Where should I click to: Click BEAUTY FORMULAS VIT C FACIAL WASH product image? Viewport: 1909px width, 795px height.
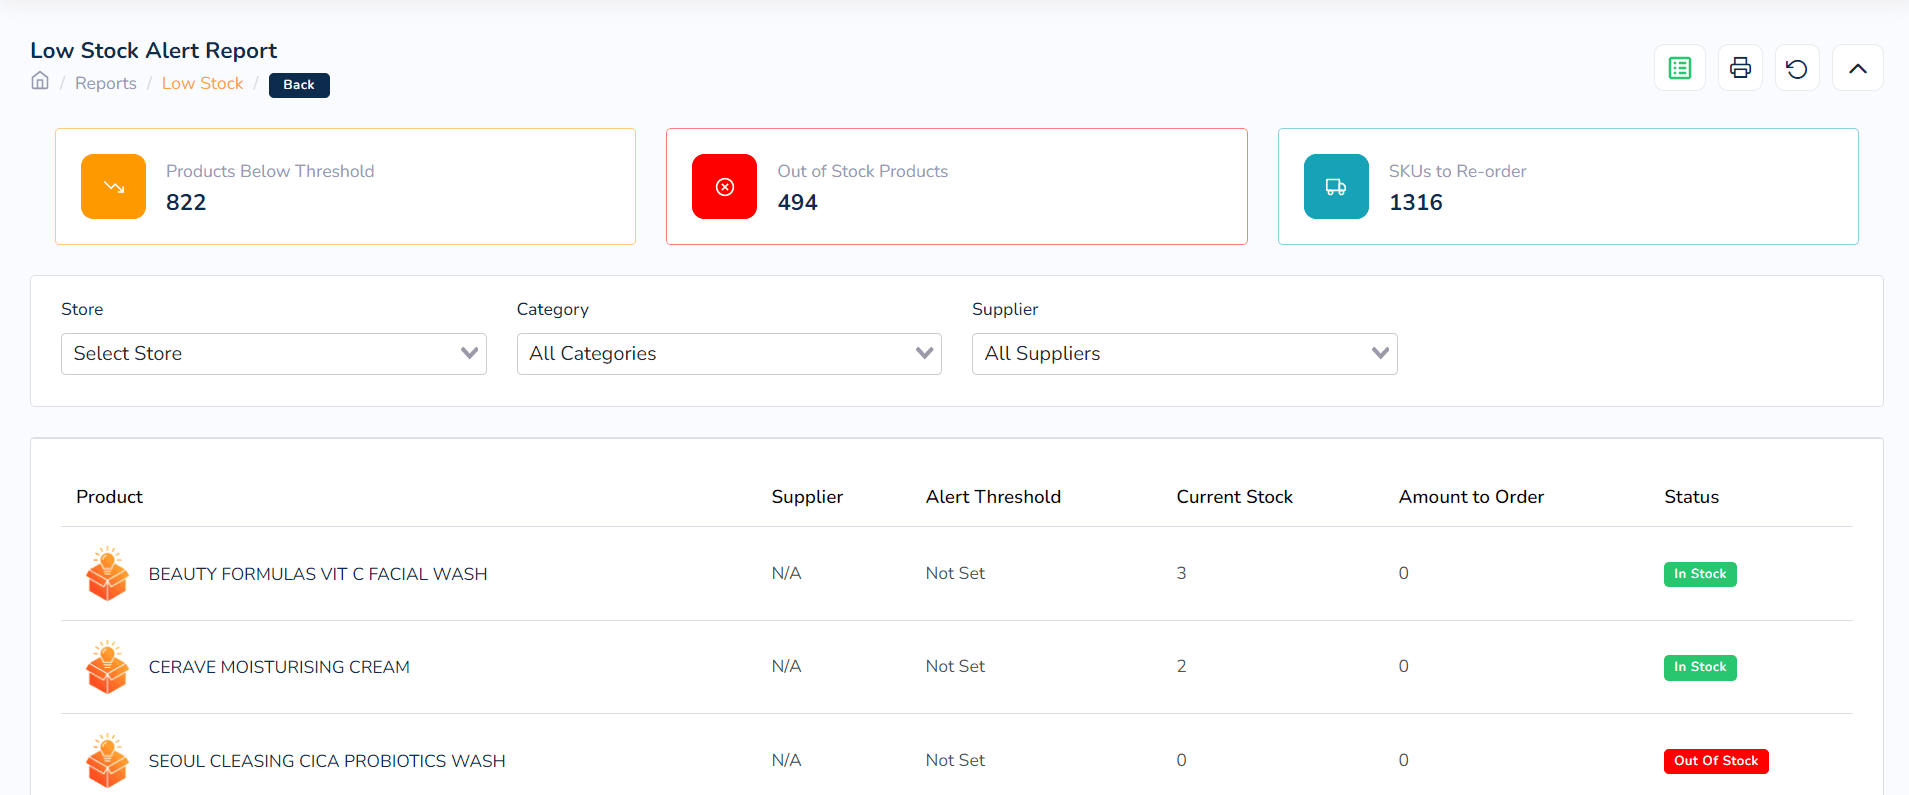[107, 573]
